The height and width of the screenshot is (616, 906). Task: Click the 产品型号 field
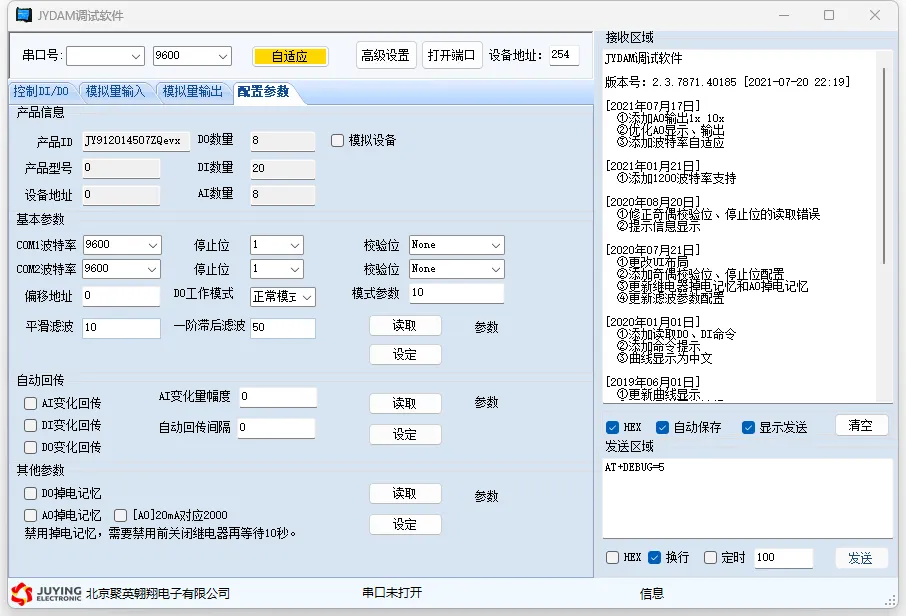(x=121, y=168)
